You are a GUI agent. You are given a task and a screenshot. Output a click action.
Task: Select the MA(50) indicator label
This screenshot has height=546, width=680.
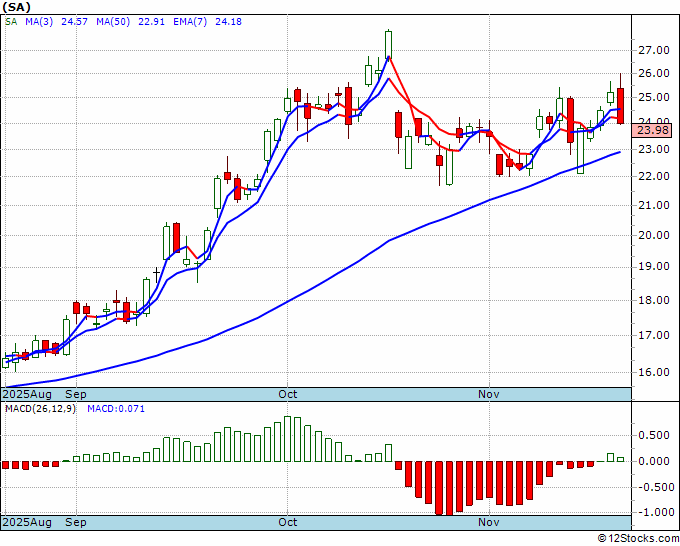(113, 22)
